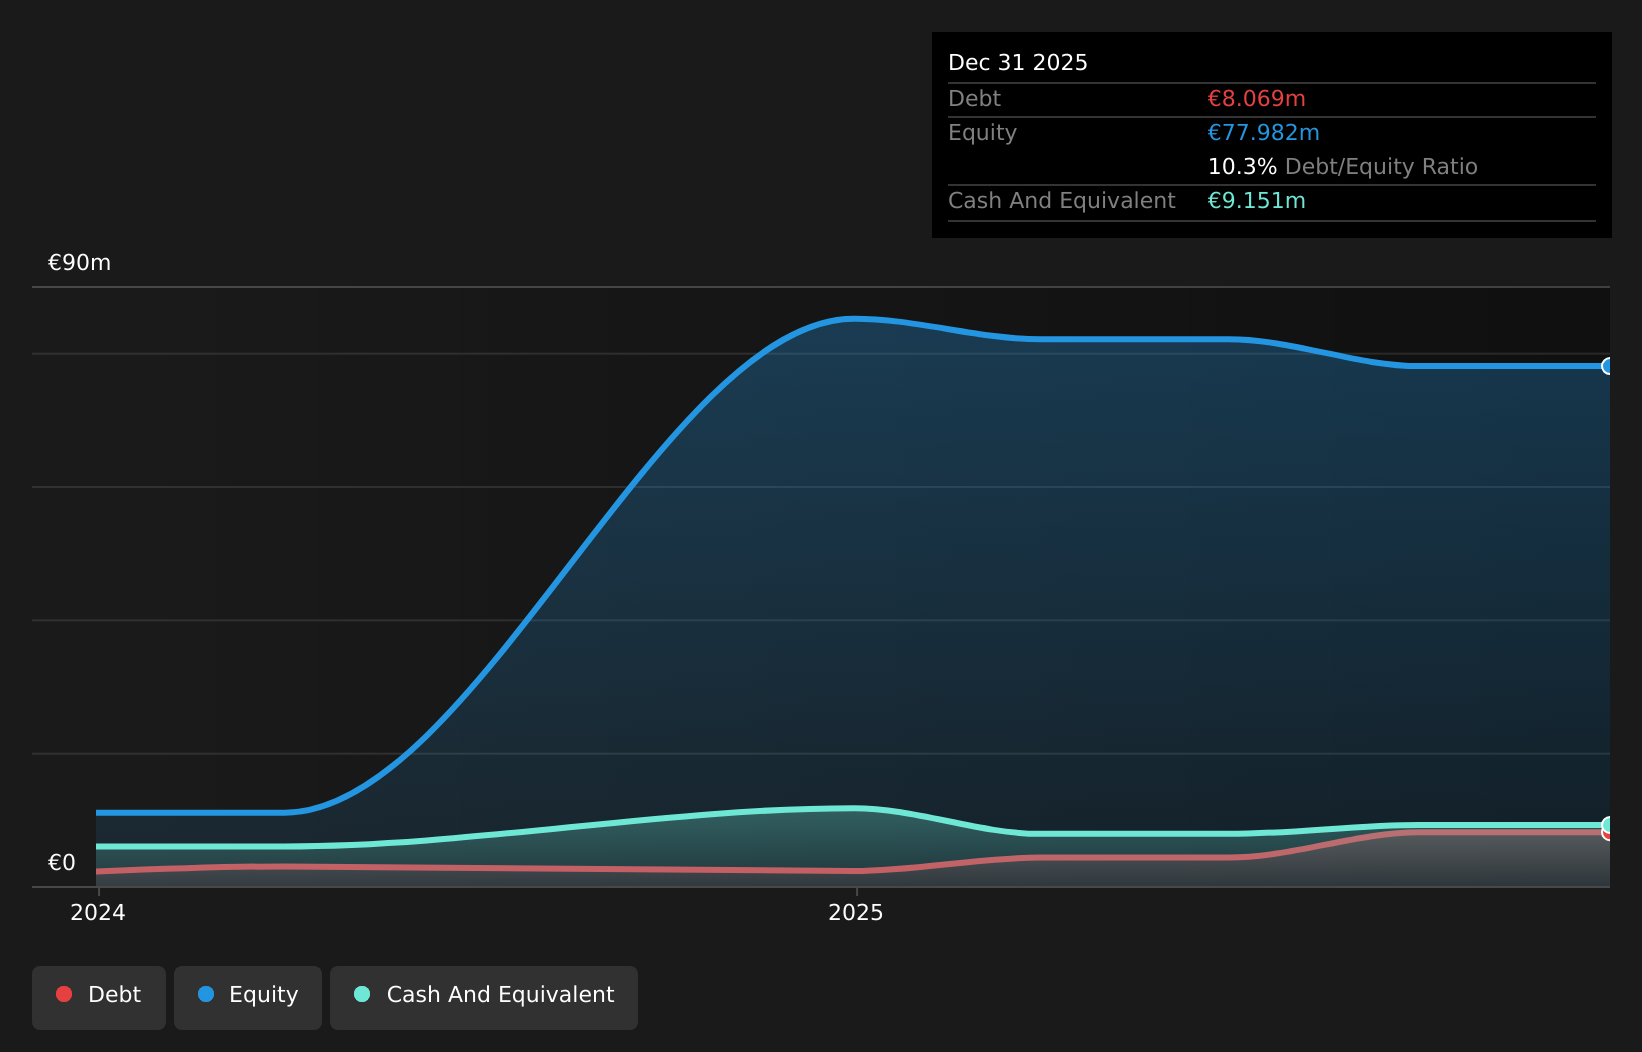This screenshot has height=1052, width=1642.
Task: Click the Debt label in the tooltip
Action: pyautogui.click(x=974, y=99)
